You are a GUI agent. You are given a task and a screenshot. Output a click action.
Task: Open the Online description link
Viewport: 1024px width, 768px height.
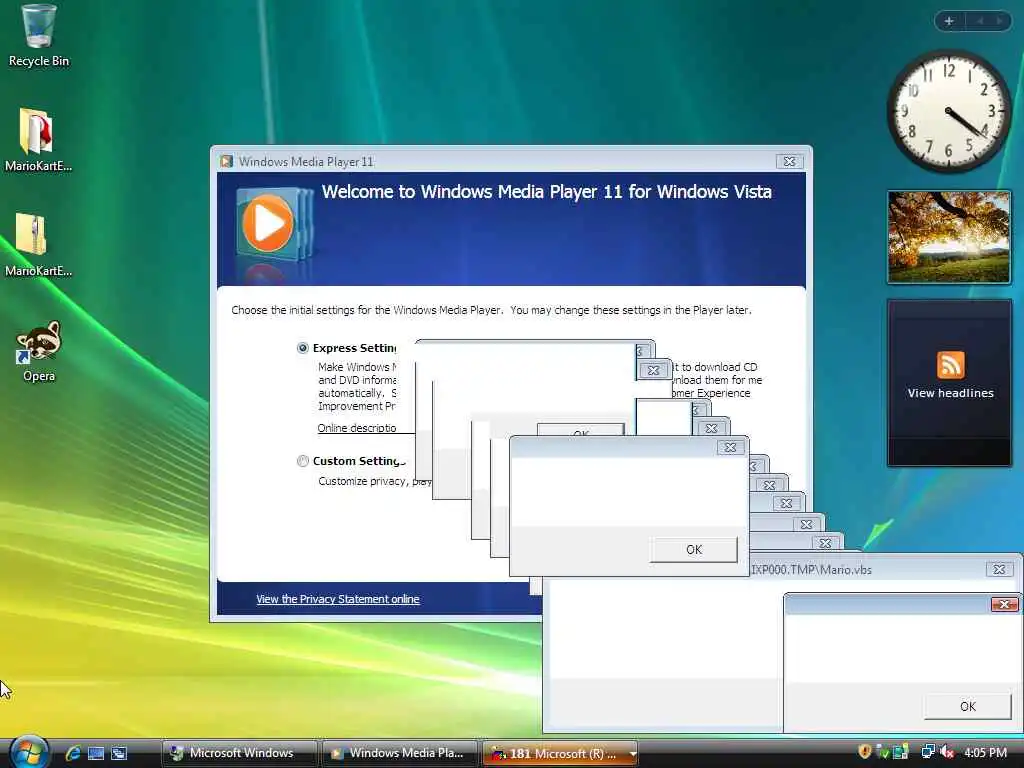pyautogui.click(x=357, y=428)
